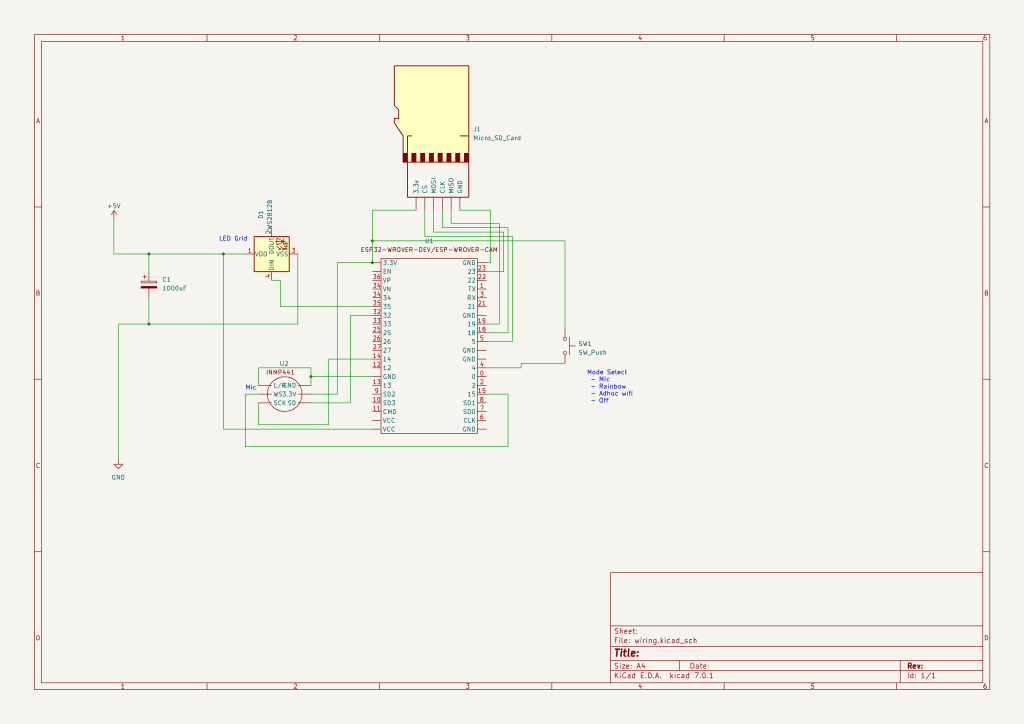Select the 1000uF capacitor C1
Screen dimensions: 1024x724
(146, 285)
